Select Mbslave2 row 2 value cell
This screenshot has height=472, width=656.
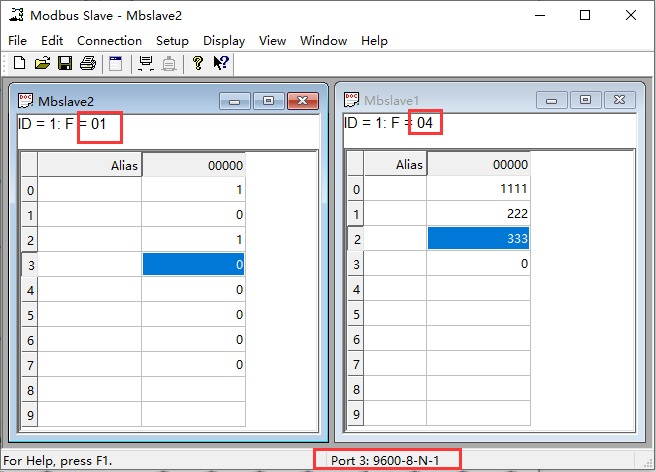[x=193, y=240]
